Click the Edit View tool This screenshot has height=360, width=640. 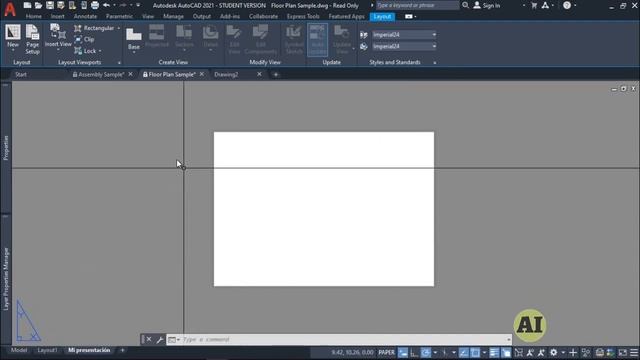pyautogui.click(x=234, y=40)
